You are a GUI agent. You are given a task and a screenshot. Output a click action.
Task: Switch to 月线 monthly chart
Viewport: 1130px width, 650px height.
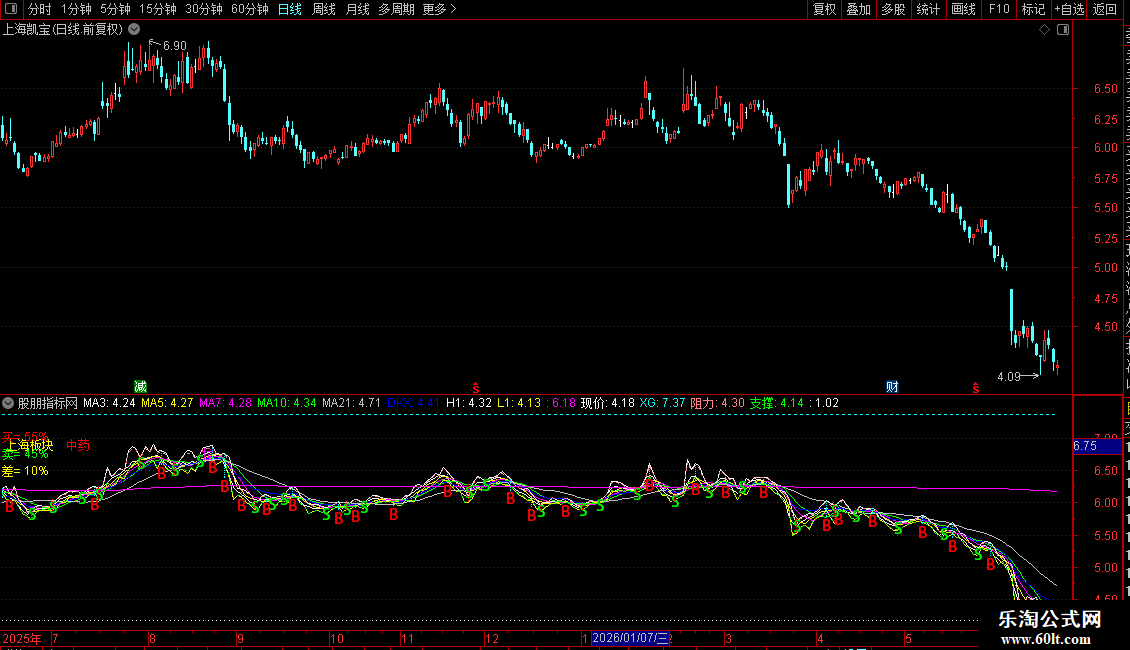coord(357,9)
